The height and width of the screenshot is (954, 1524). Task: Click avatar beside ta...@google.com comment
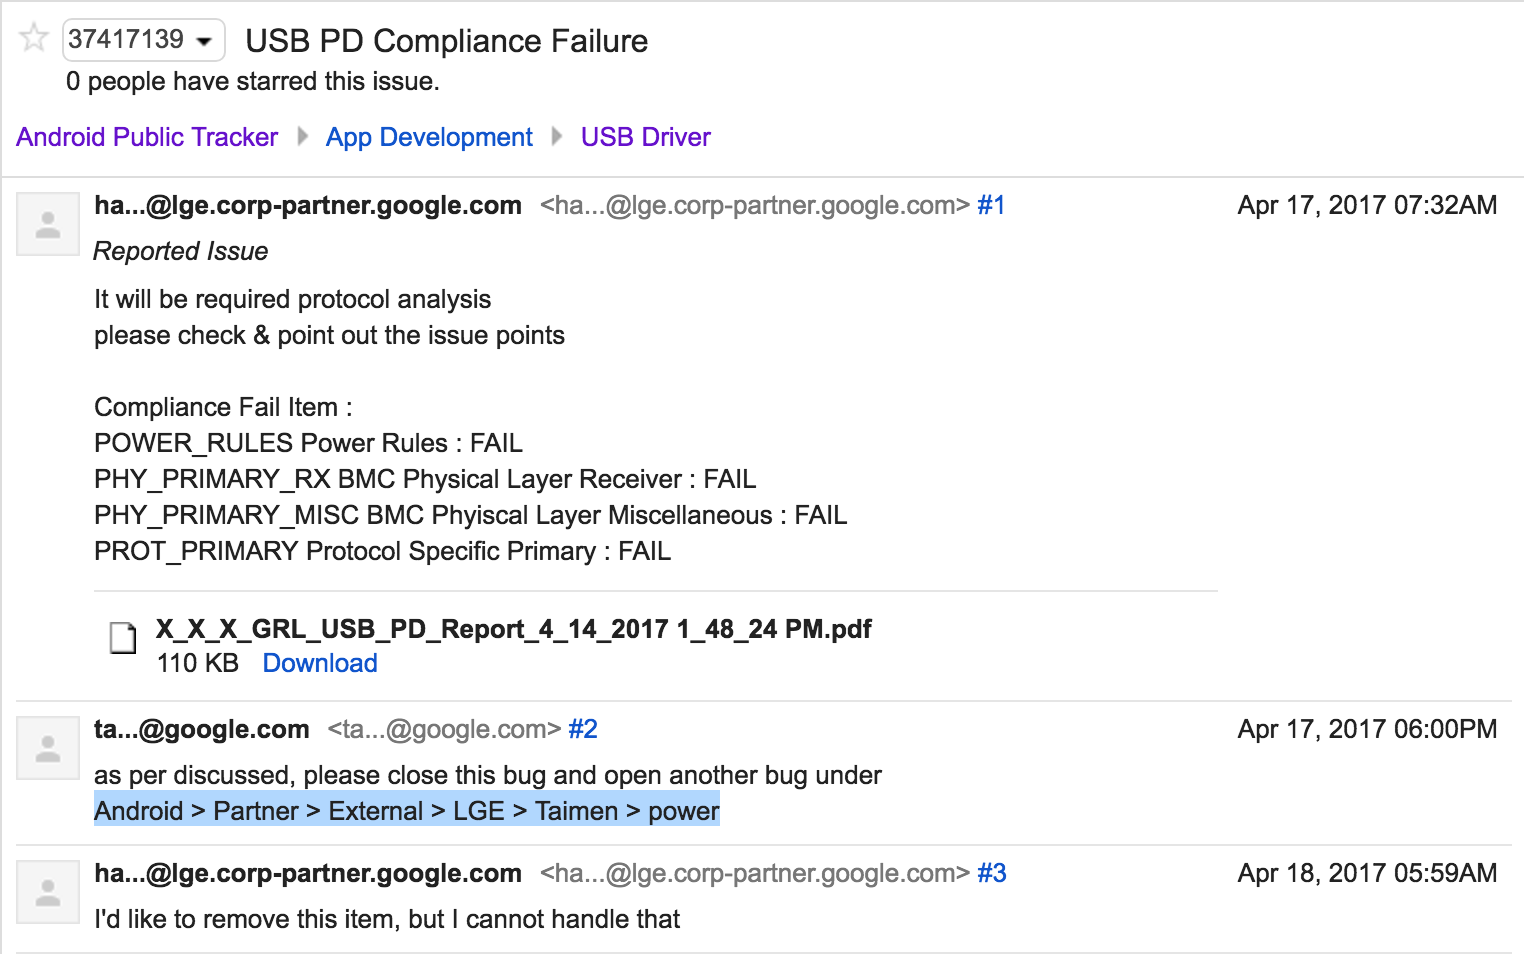(48, 748)
